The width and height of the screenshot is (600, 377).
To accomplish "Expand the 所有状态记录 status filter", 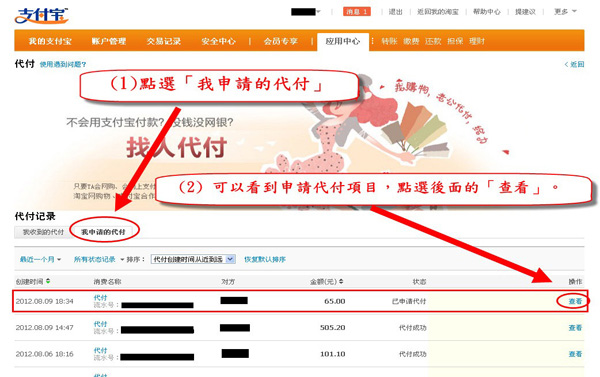I will pyautogui.click(x=99, y=259).
